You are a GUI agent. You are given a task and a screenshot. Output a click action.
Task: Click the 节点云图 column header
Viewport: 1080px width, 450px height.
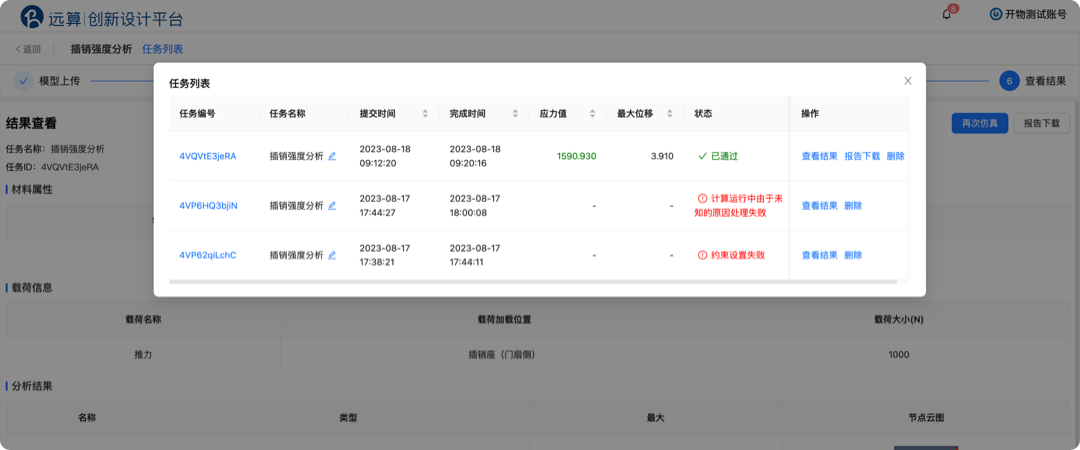(926, 418)
